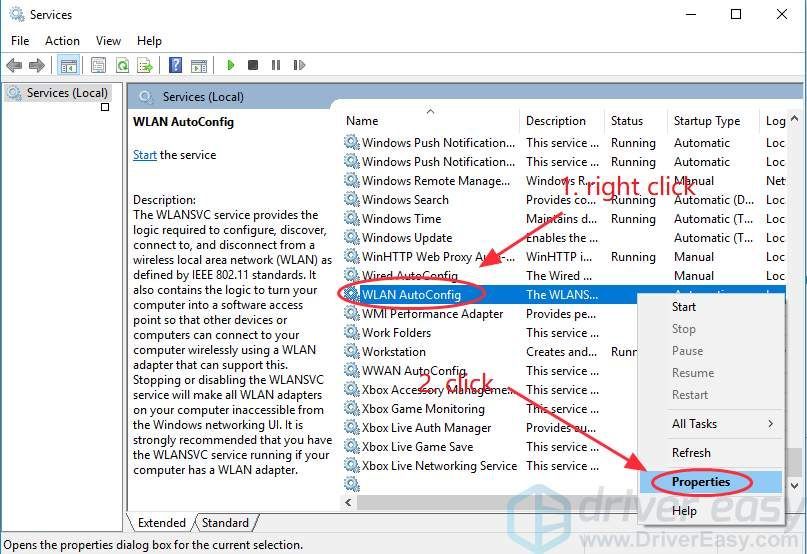The width and height of the screenshot is (807, 554).
Task: Open the View menu
Action: click(108, 41)
